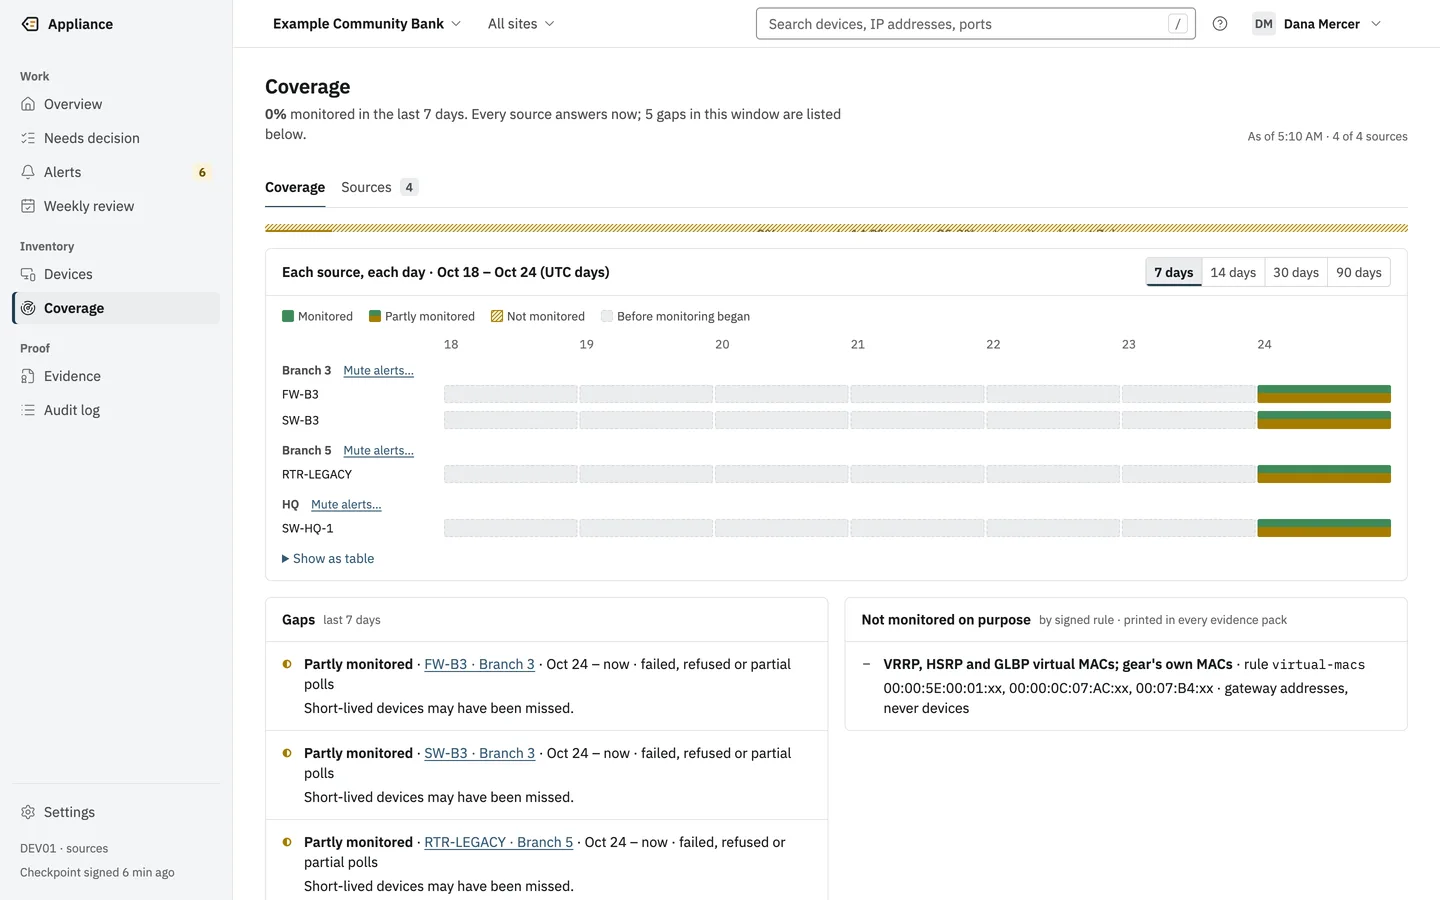Open the SW-B3 · Branch 3 link
This screenshot has width=1440, height=900.
click(x=480, y=753)
